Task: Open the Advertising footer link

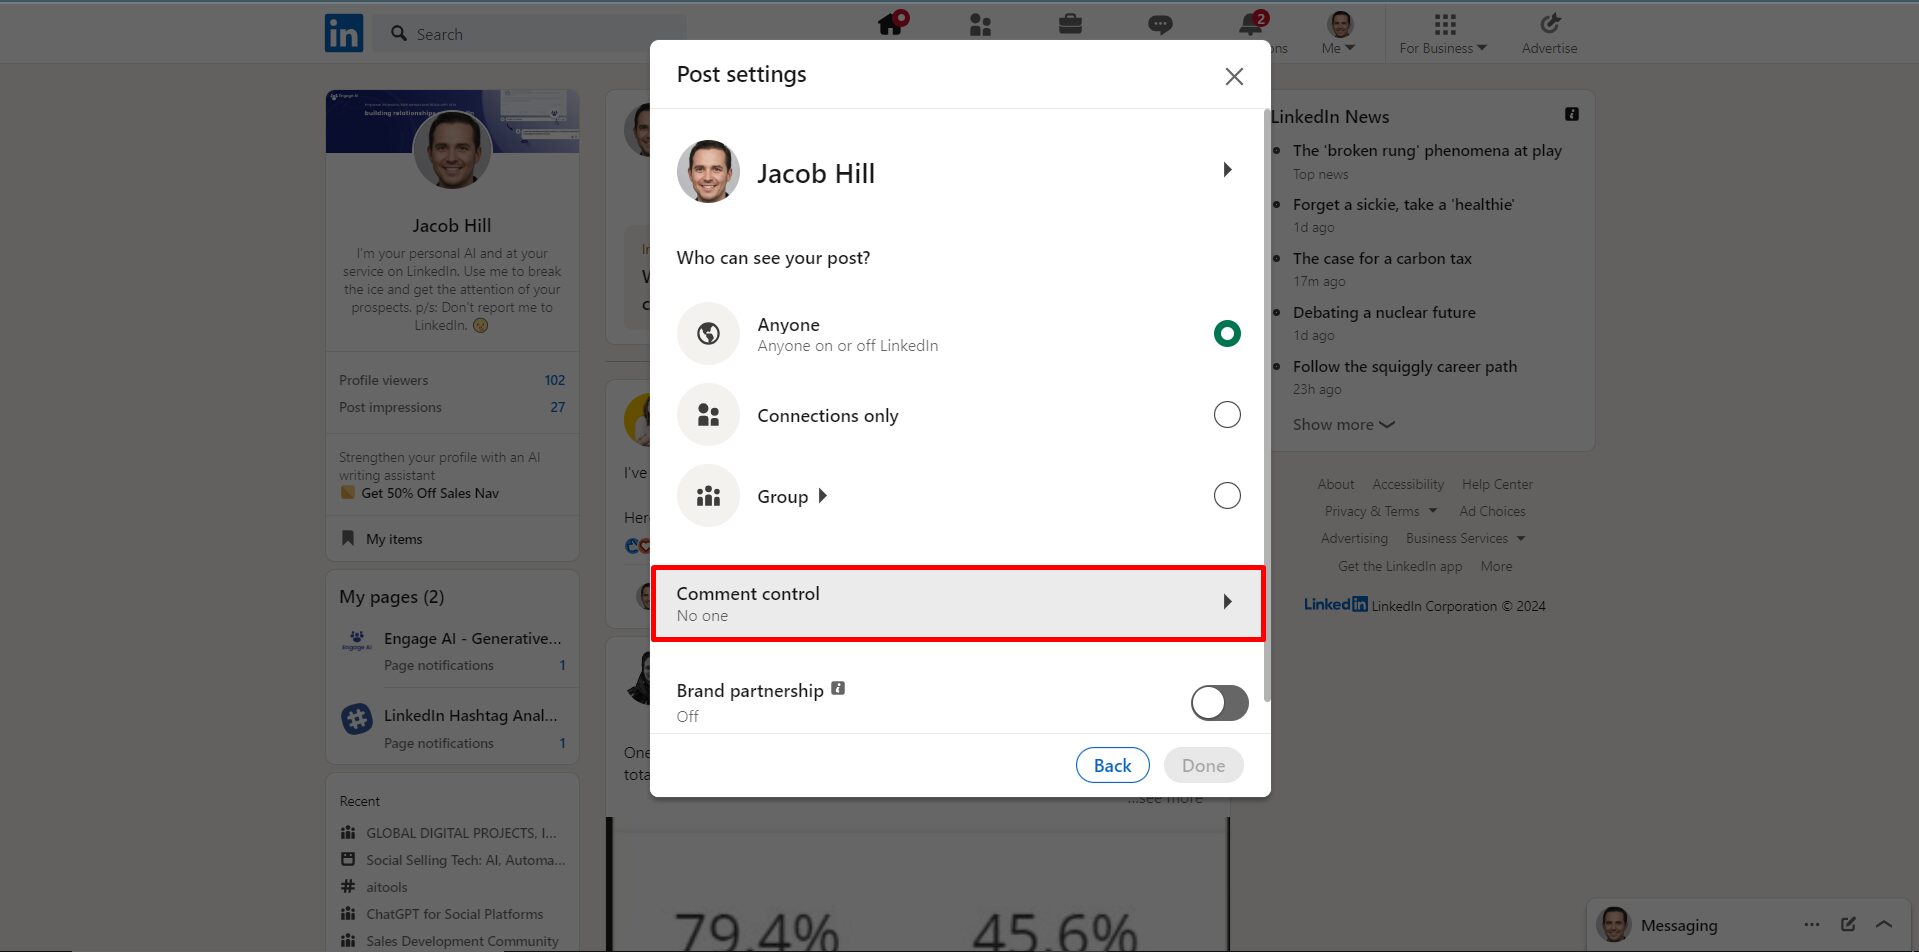Action: point(1354,538)
